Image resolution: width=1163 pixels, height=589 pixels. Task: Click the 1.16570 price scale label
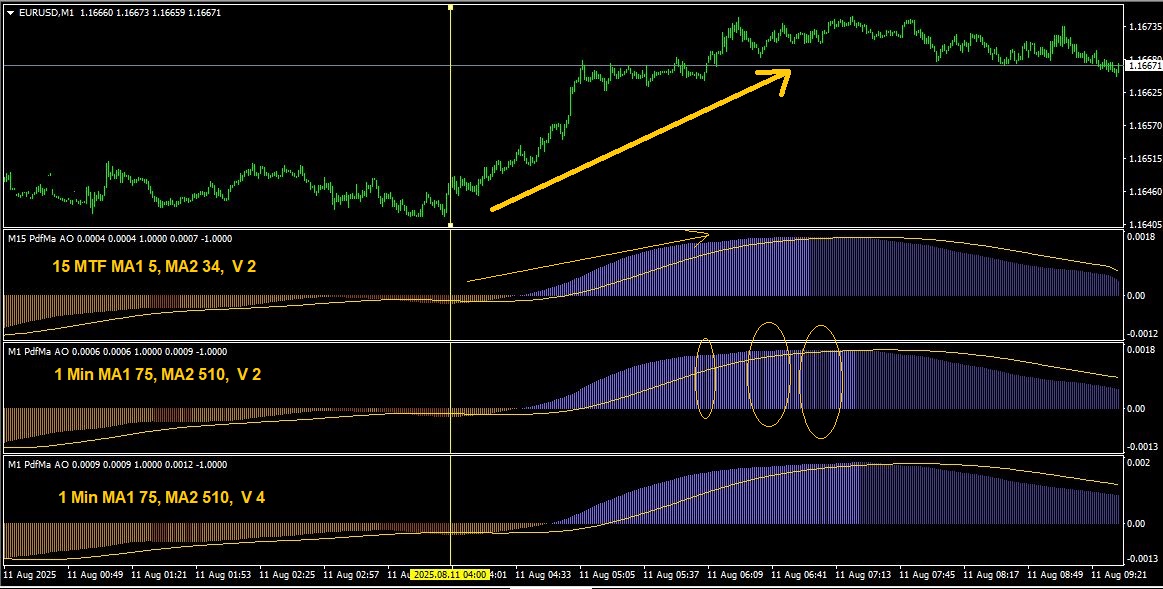(x=1145, y=126)
